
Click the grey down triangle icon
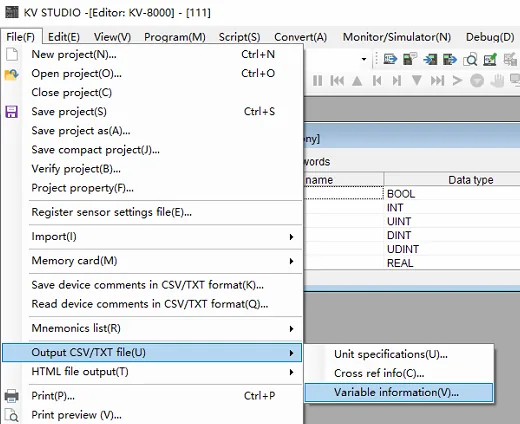click(417, 80)
